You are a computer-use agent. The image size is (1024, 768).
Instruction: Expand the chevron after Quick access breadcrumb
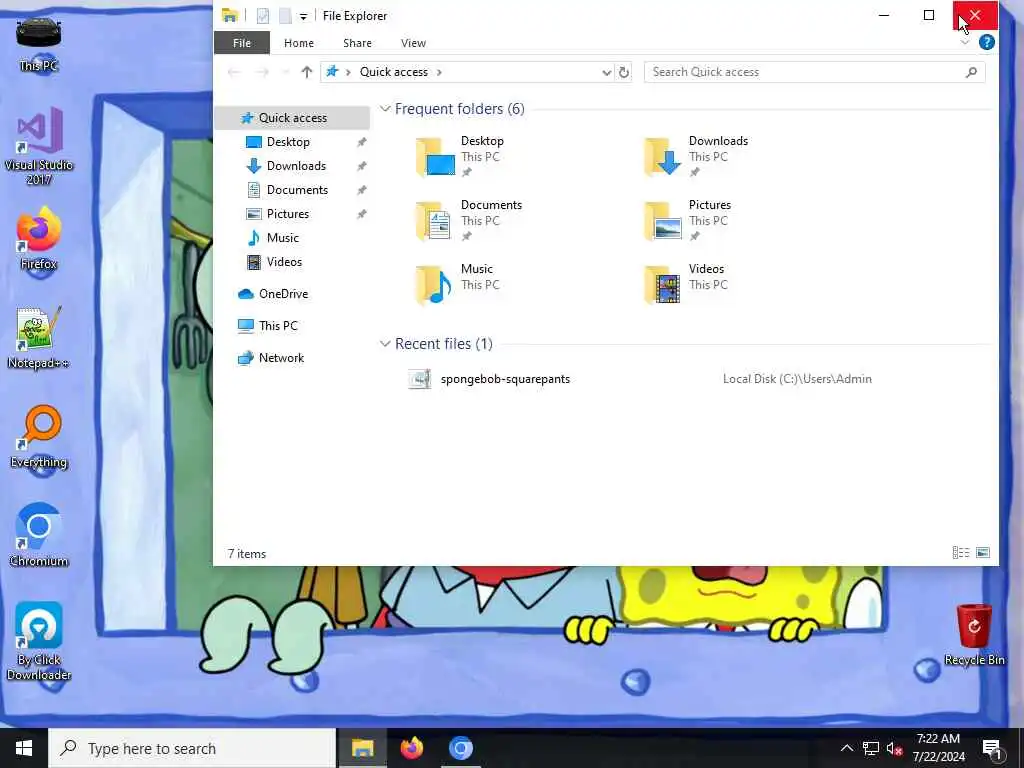coord(439,72)
